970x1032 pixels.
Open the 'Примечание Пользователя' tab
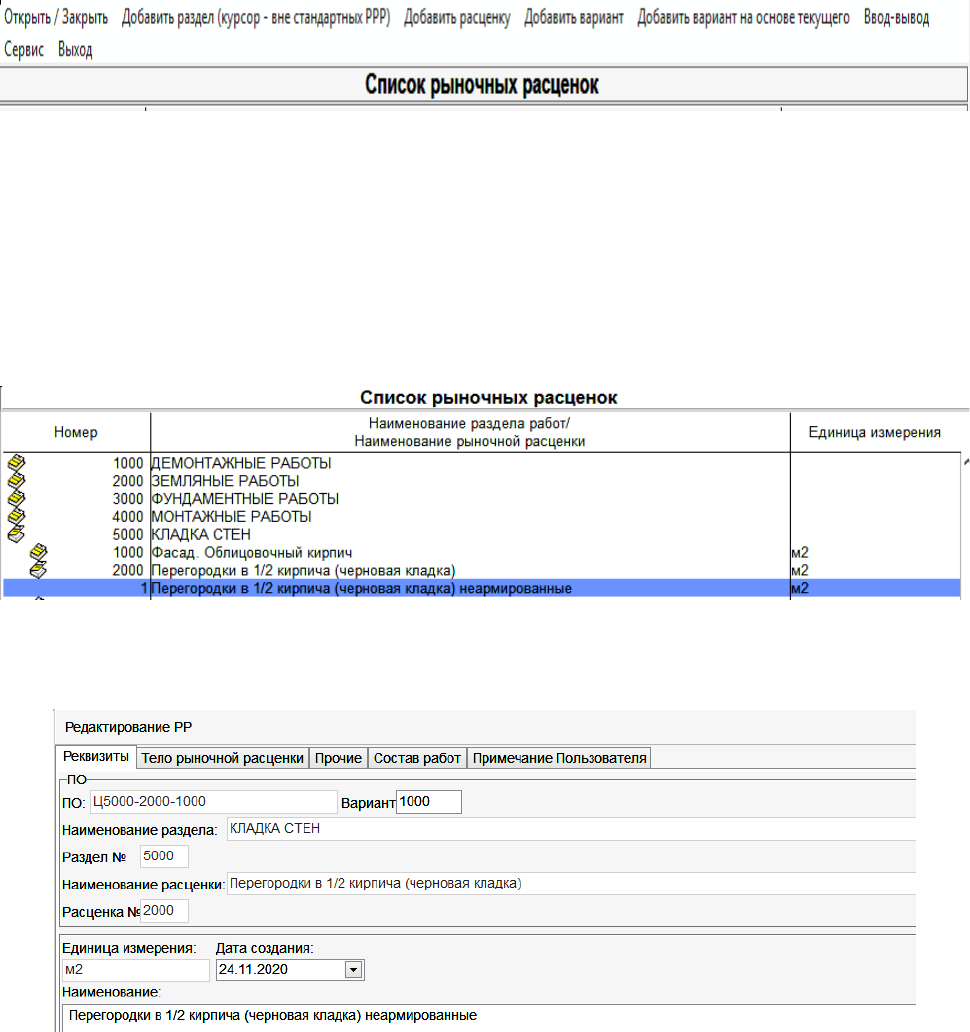559,758
